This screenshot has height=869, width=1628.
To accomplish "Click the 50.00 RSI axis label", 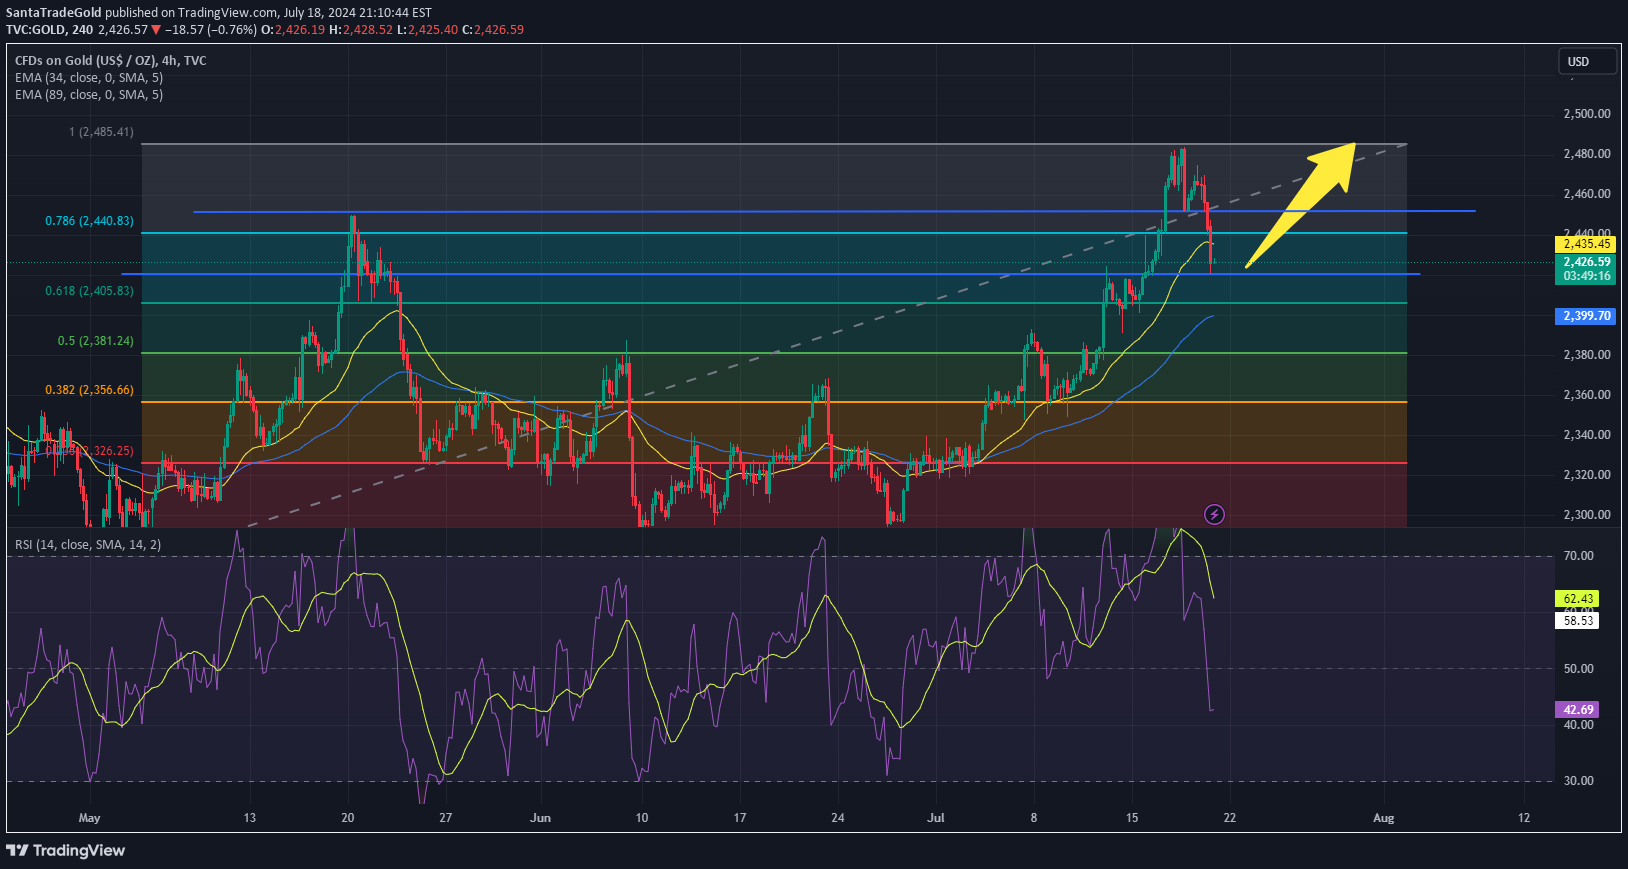I will 1578,669.
